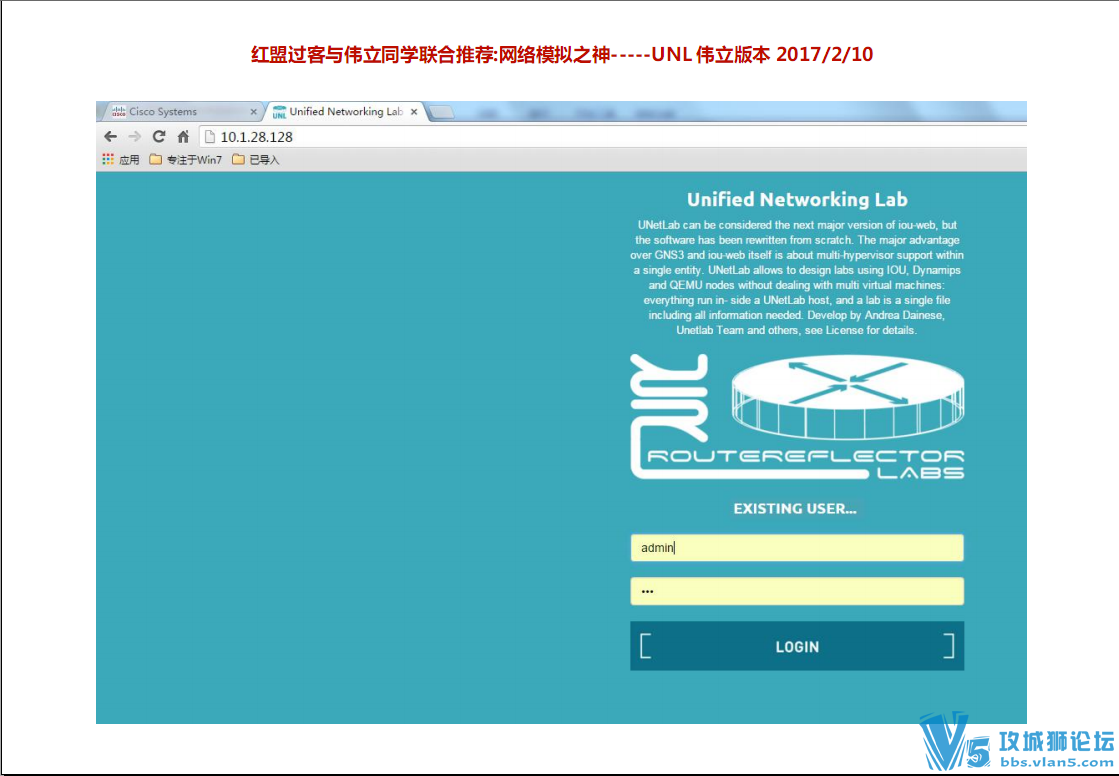Click the browser back arrow
The height and width of the screenshot is (776, 1119).
coord(111,136)
